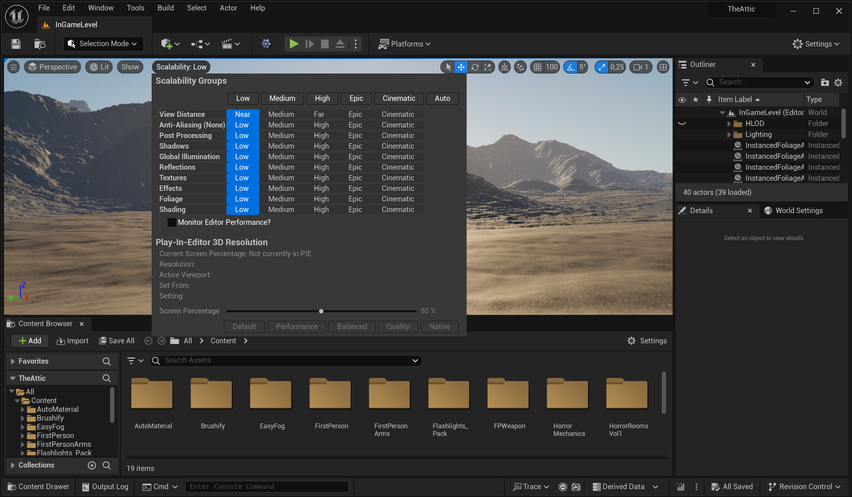Open Outliner filter icon
This screenshot has width=852, height=497.
tap(689, 83)
